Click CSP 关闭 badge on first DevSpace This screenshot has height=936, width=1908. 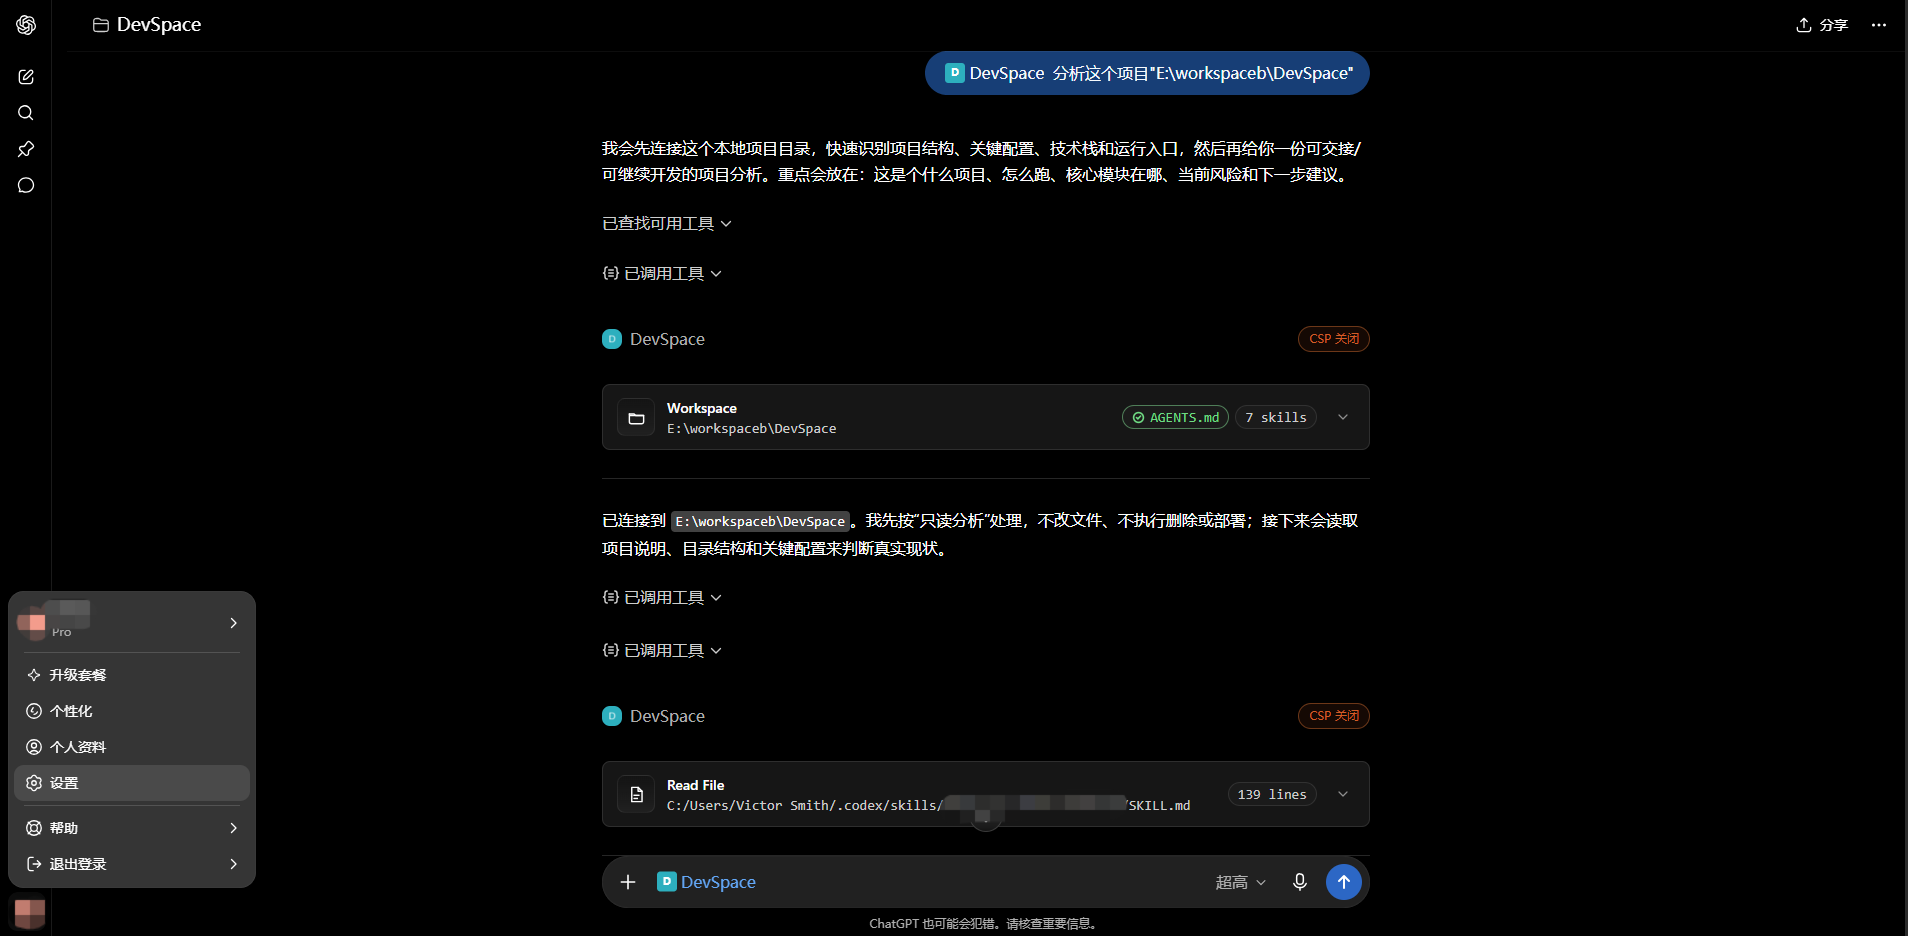(1334, 339)
